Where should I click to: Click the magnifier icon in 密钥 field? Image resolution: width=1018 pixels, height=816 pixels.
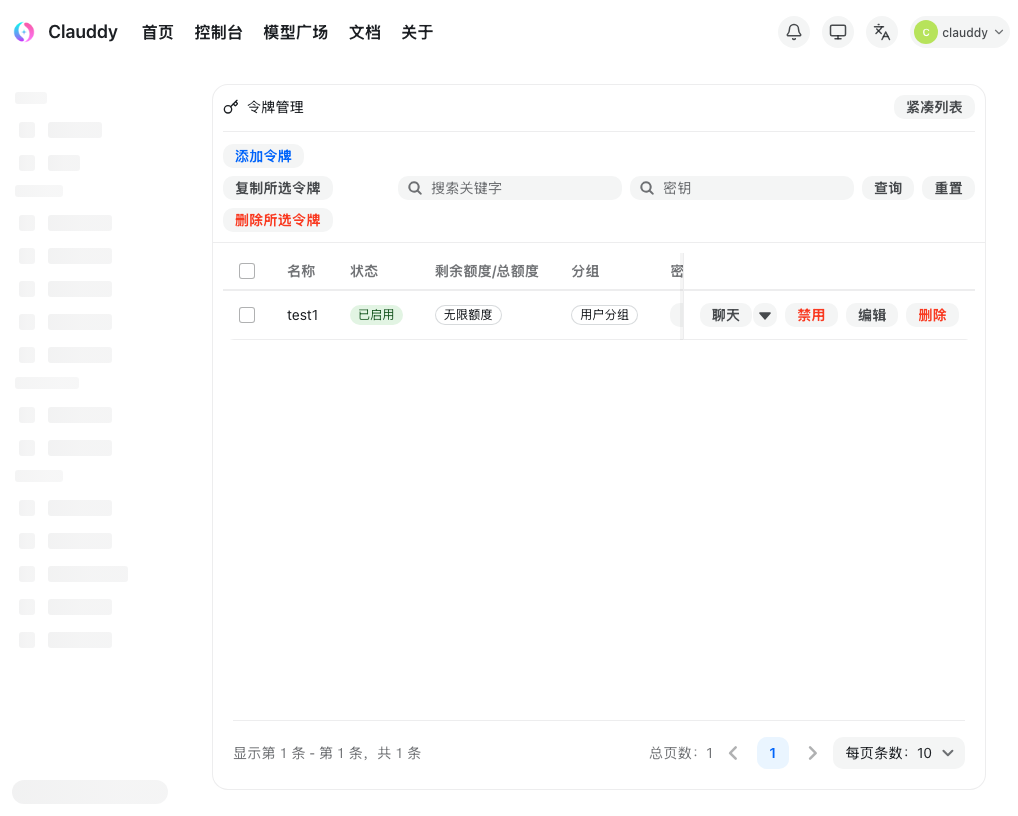[x=646, y=188]
